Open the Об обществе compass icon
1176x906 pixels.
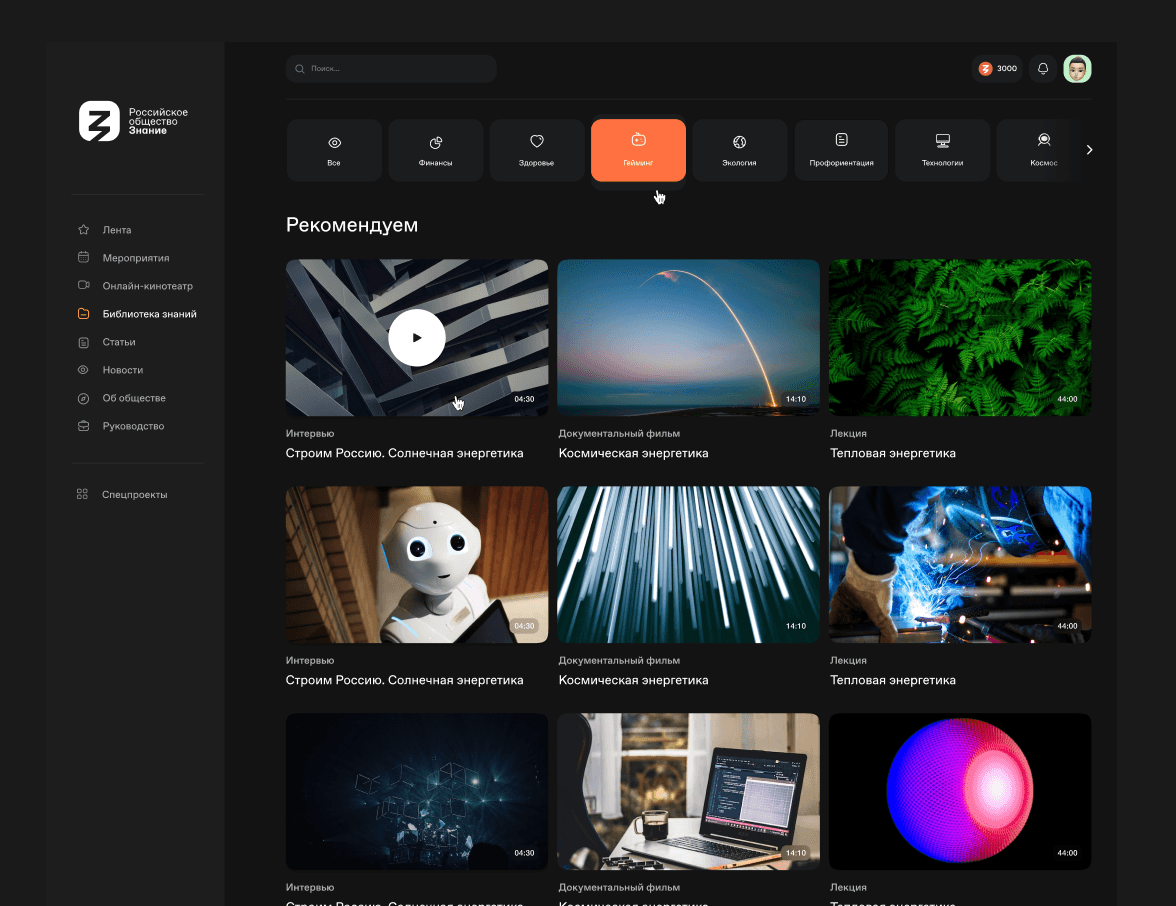pos(83,398)
